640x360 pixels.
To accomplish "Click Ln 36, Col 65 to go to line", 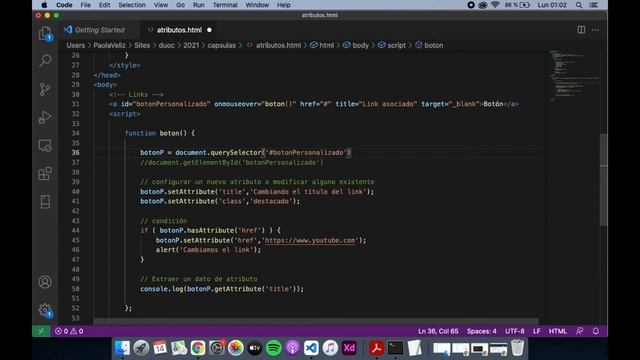I will tap(438, 331).
